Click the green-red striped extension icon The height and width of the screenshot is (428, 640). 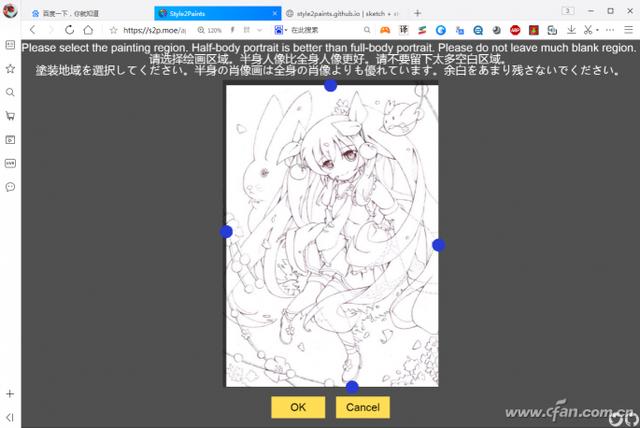point(422,30)
